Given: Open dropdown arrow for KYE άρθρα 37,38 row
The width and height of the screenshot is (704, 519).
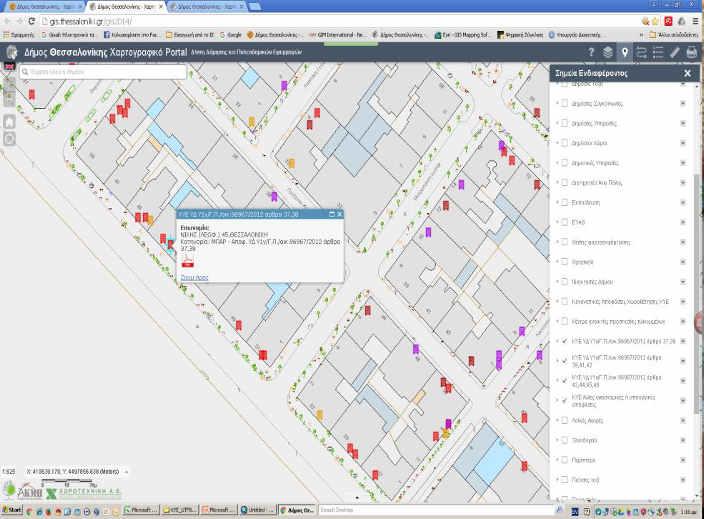Looking at the screenshot, I should pyautogui.click(x=683, y=341).
